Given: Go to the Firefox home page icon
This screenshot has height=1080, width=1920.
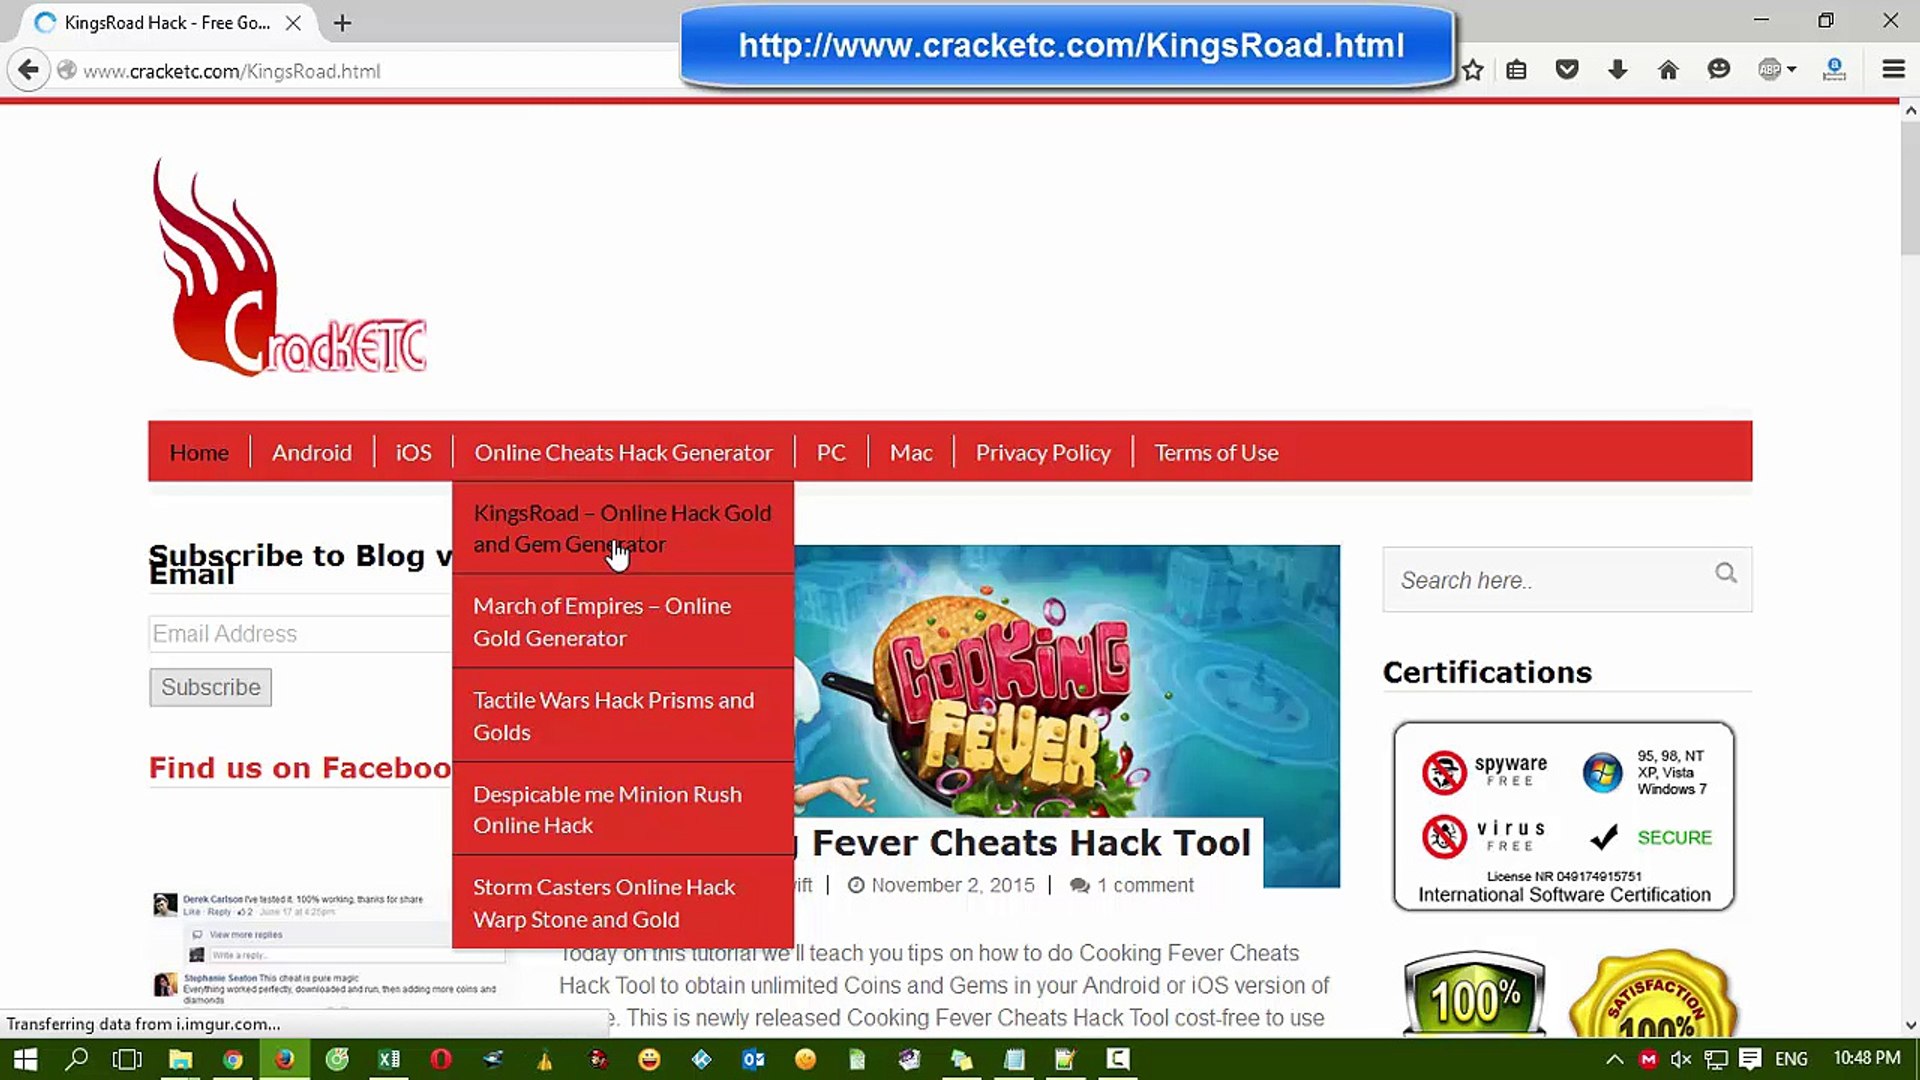Looking at the screenshot, I should [1668, 70].
